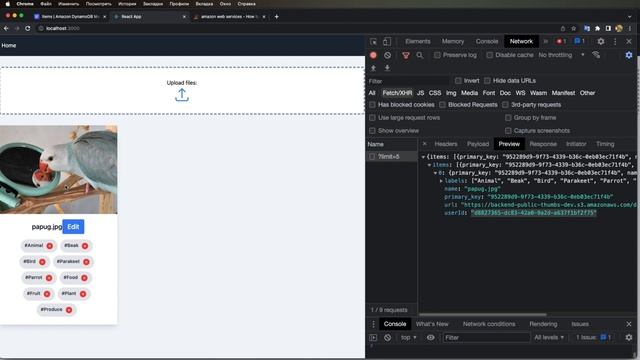Image resolution: width=640 pixels, height=360 pixels.
Task: Click the upload files arrow icon
Action: [182, 95]
